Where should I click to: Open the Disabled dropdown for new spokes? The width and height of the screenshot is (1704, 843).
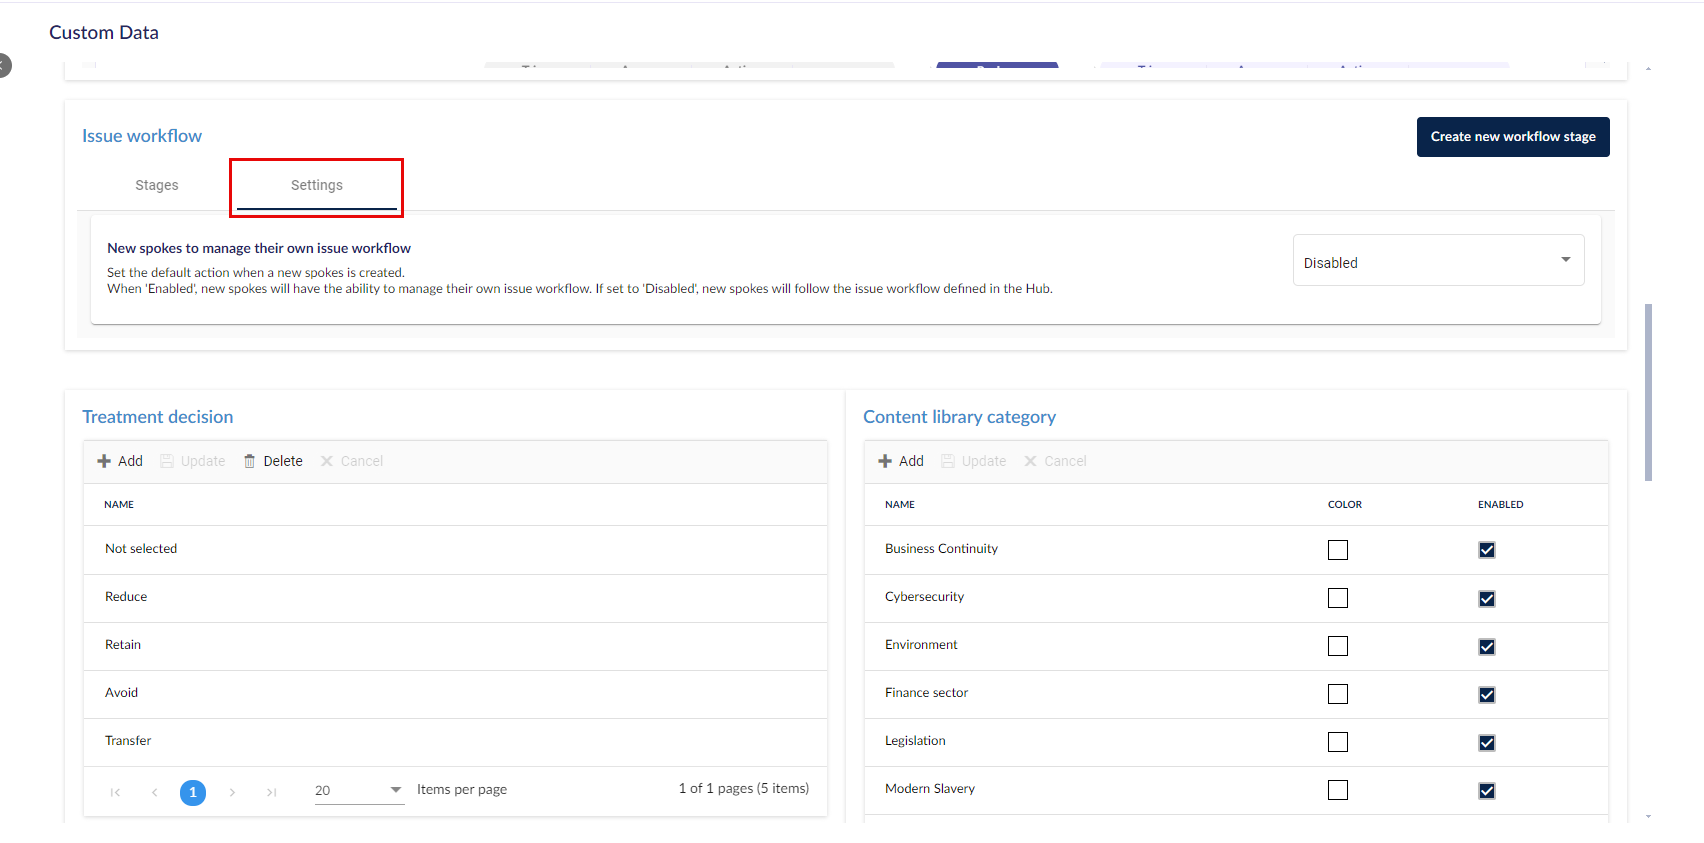coord(1438,261)
